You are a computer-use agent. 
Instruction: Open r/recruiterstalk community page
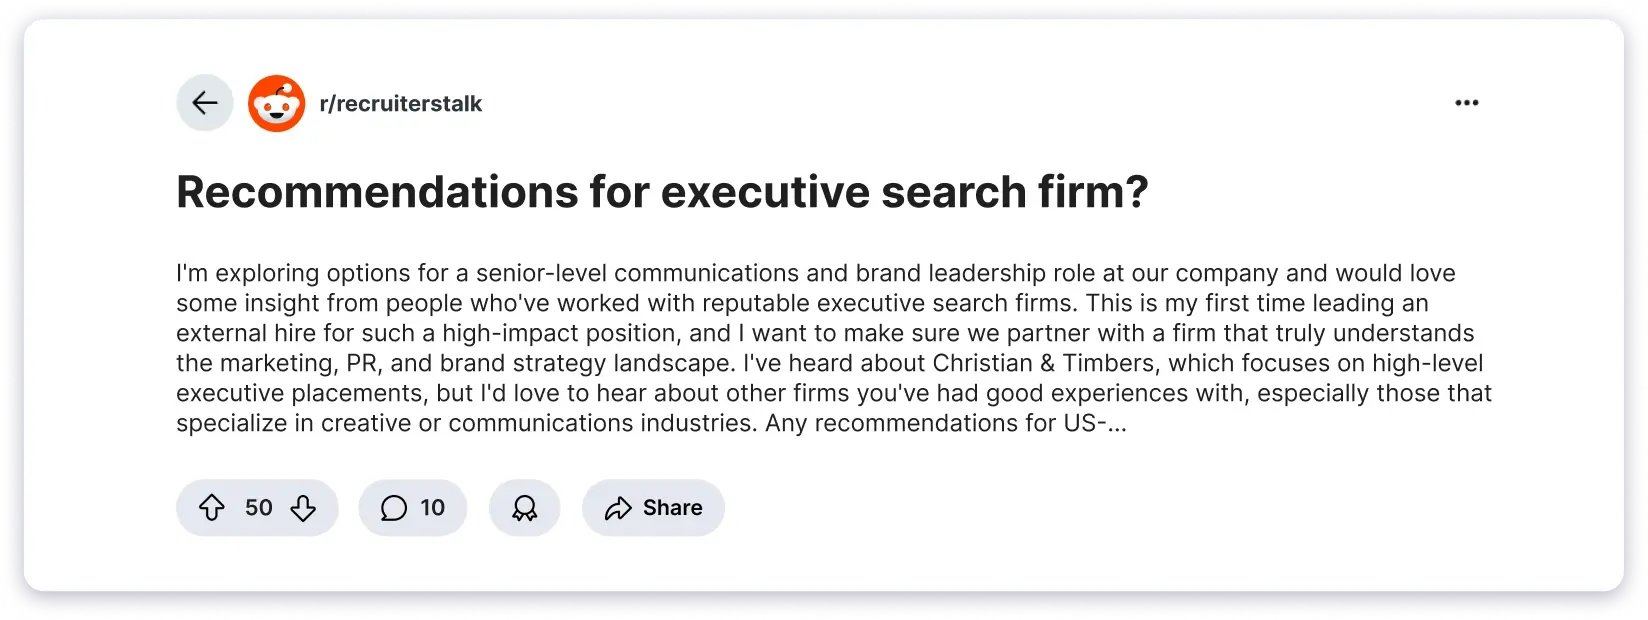tap(401, 103)
